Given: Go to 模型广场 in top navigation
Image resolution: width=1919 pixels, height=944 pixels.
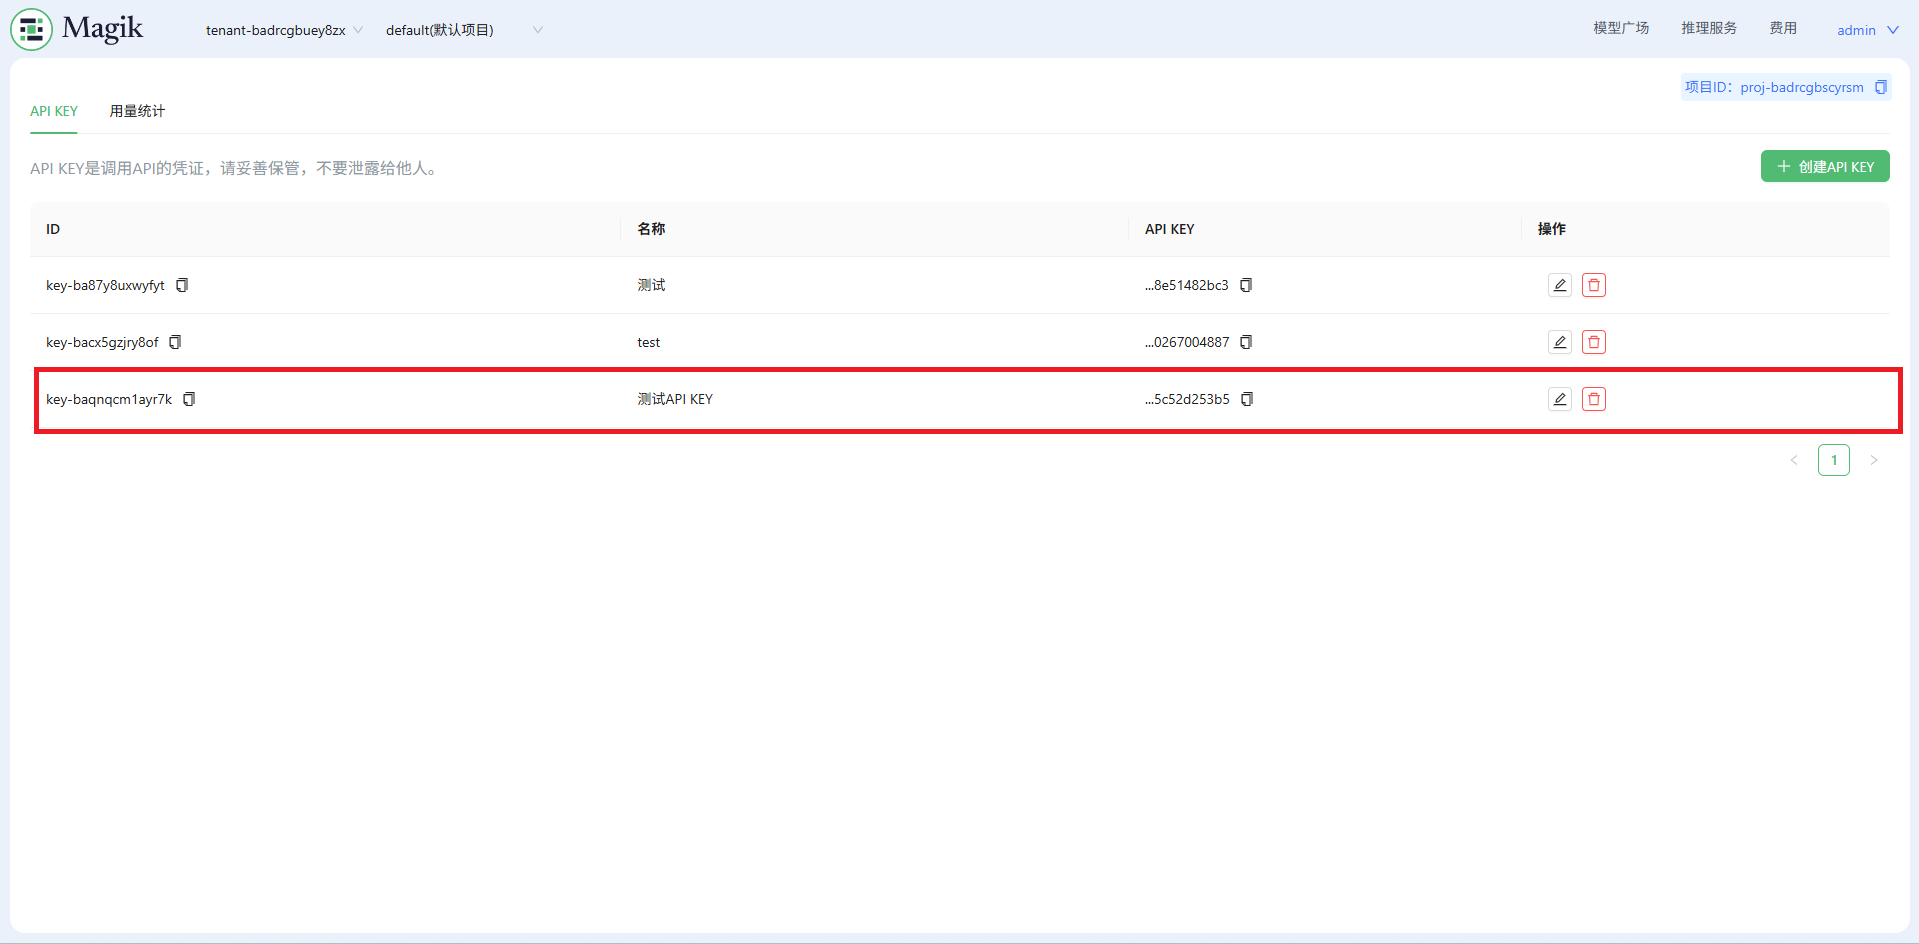Looking at the screenshot, I should 1620,28.
